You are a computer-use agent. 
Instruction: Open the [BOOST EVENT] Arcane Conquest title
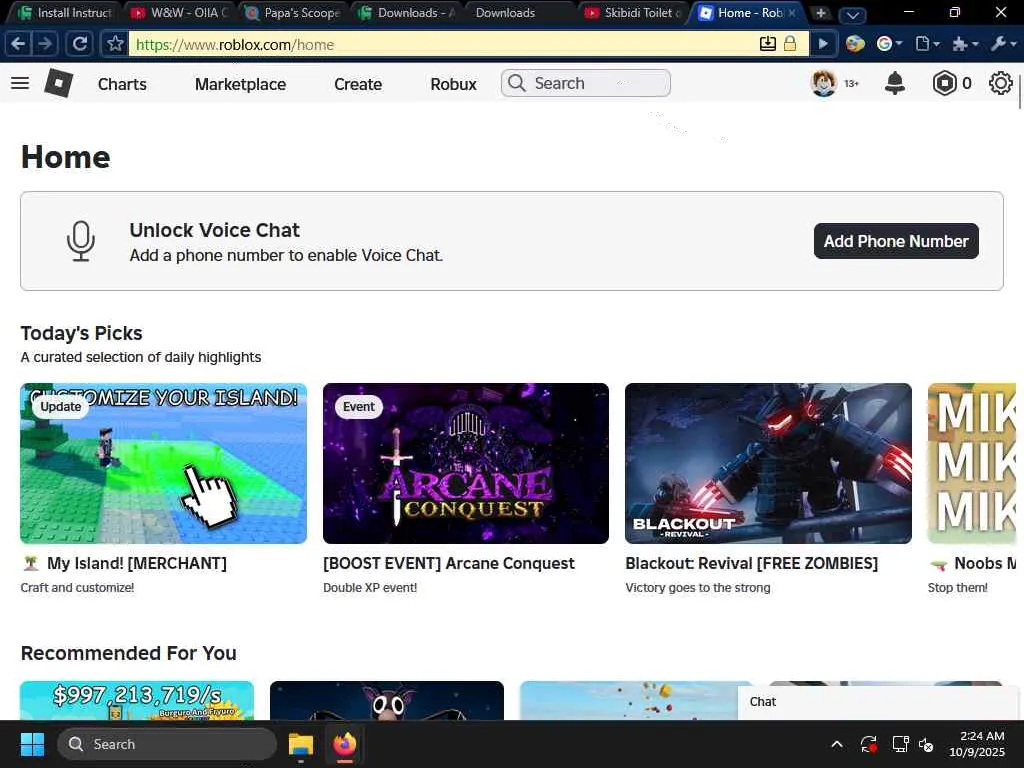[x=449, y=563]
